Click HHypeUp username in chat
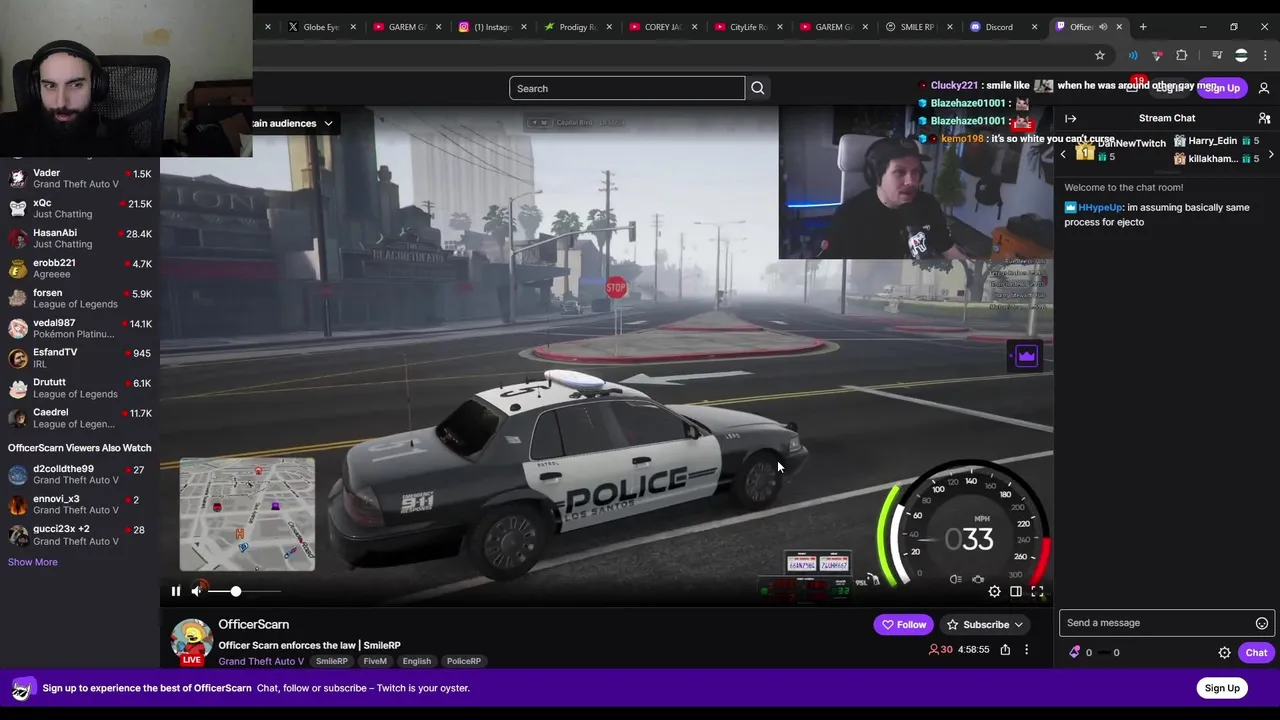The height and width of the screenshot is (720, 1280). coord(1100,207)
